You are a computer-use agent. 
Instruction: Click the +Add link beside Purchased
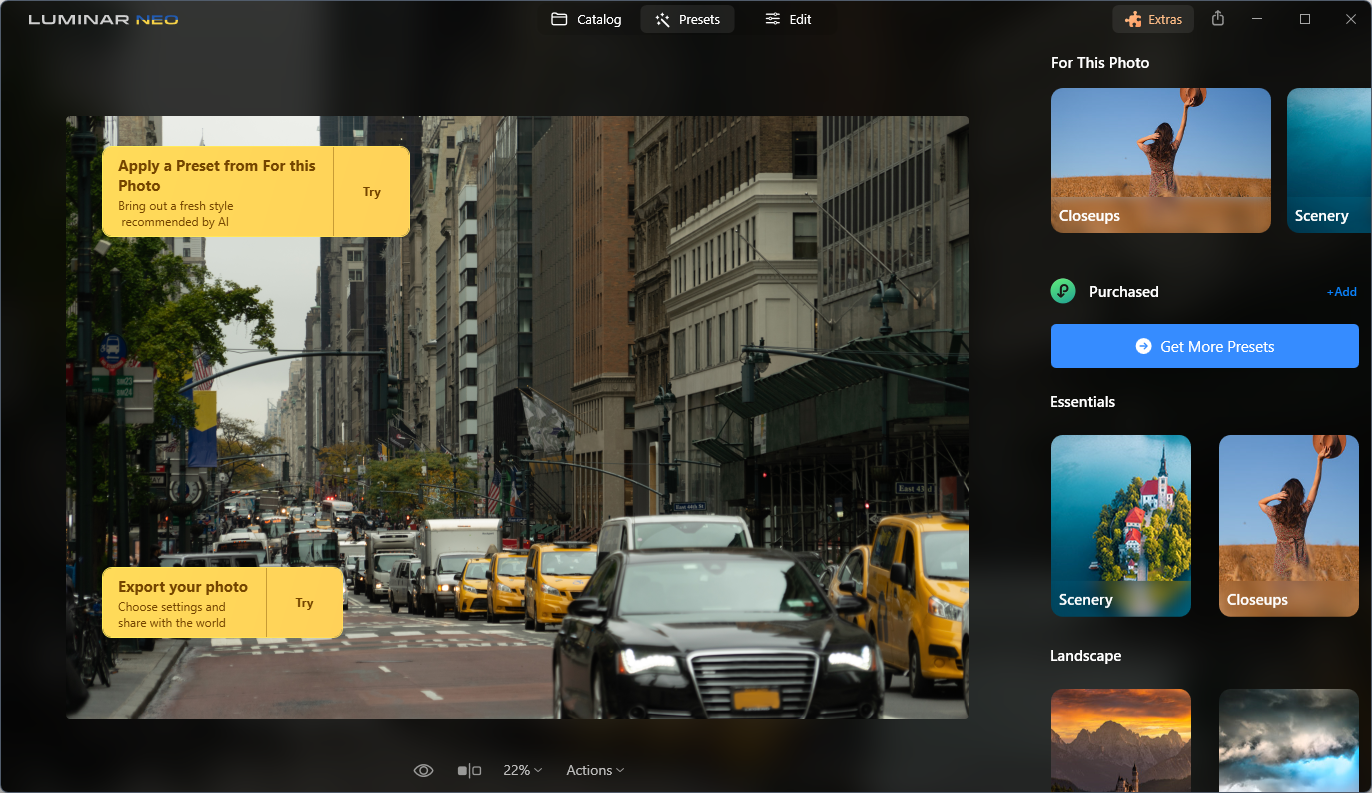(x=1341, y=292)
